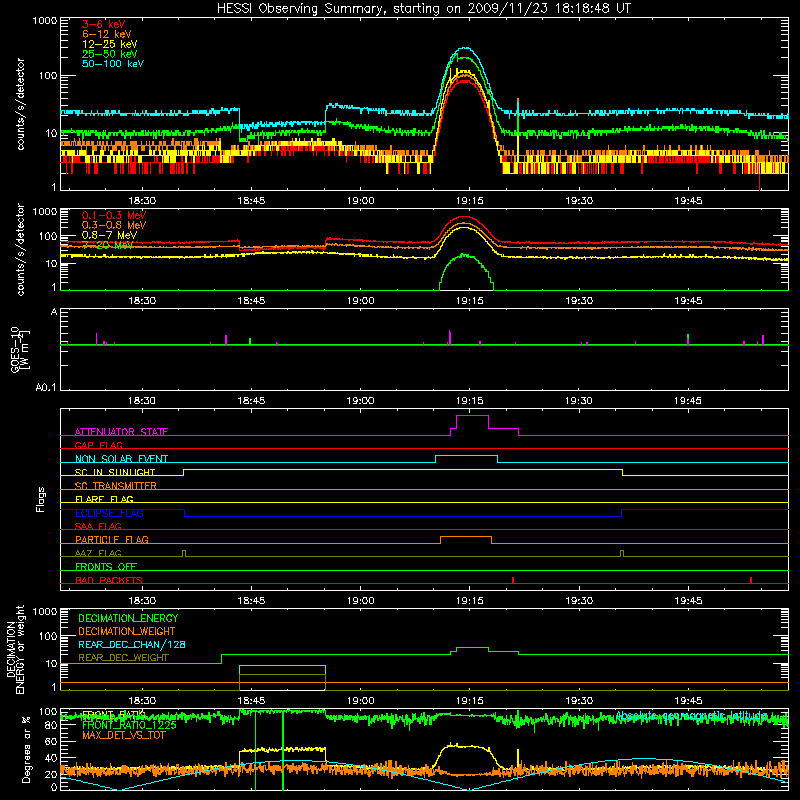Click the REAR_DEC_WEIGHT legend label

pyautogui.click(x=123, y=658)
